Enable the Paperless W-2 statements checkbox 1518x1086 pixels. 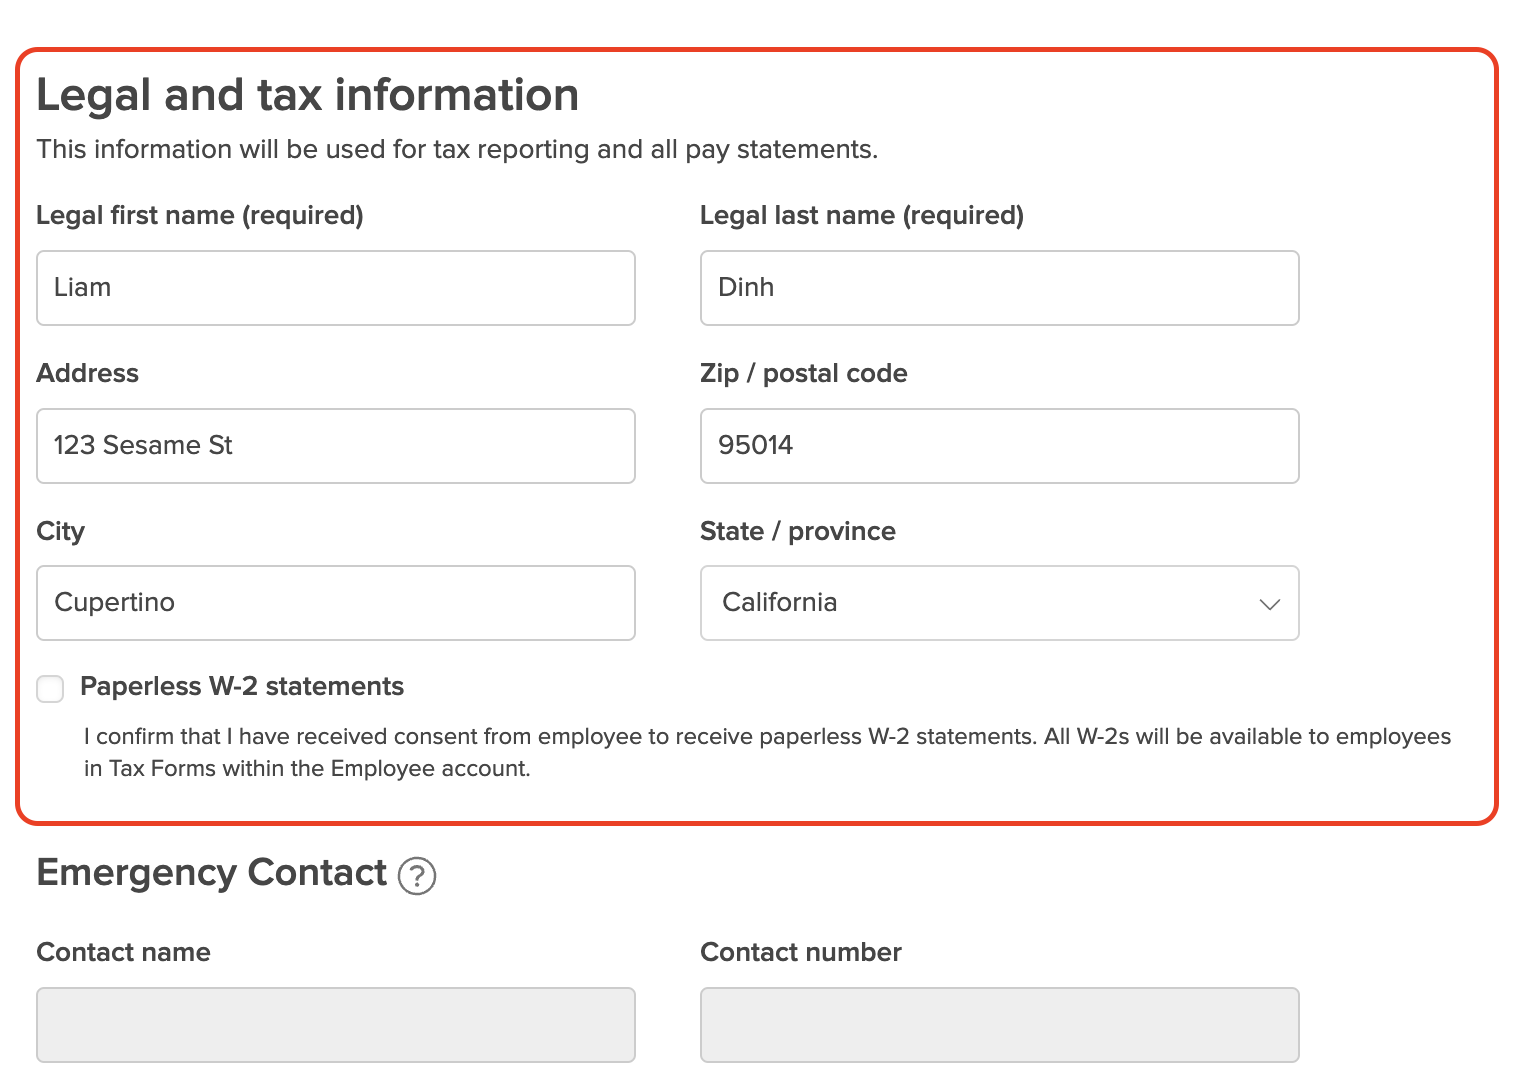click(x=50, y=689)
